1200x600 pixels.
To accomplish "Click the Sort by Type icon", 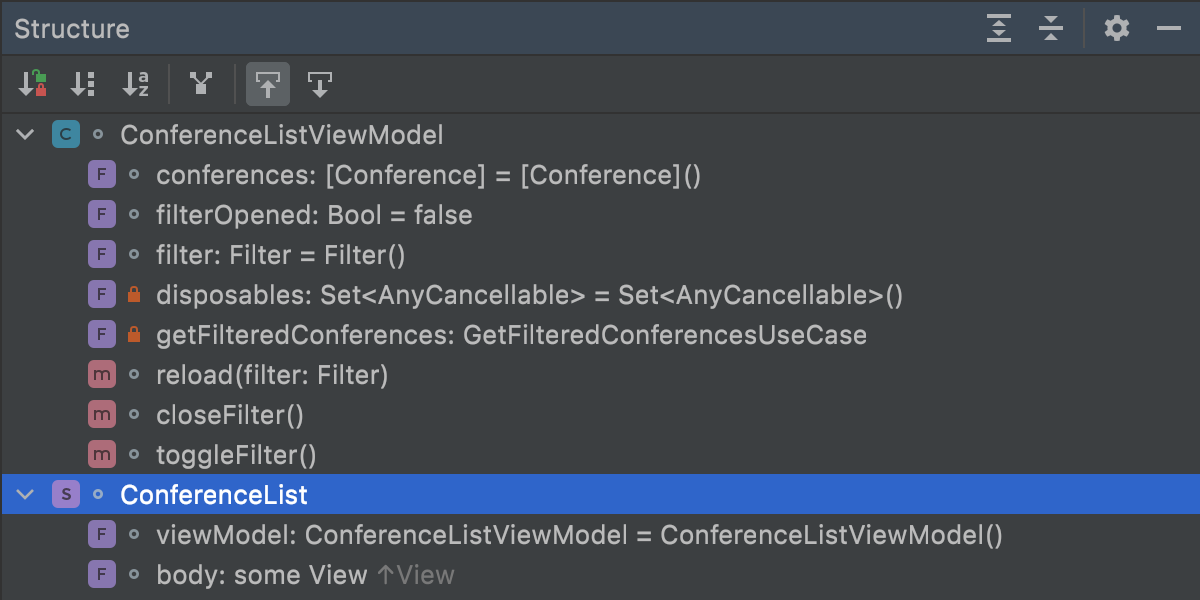I will point(83,84).
